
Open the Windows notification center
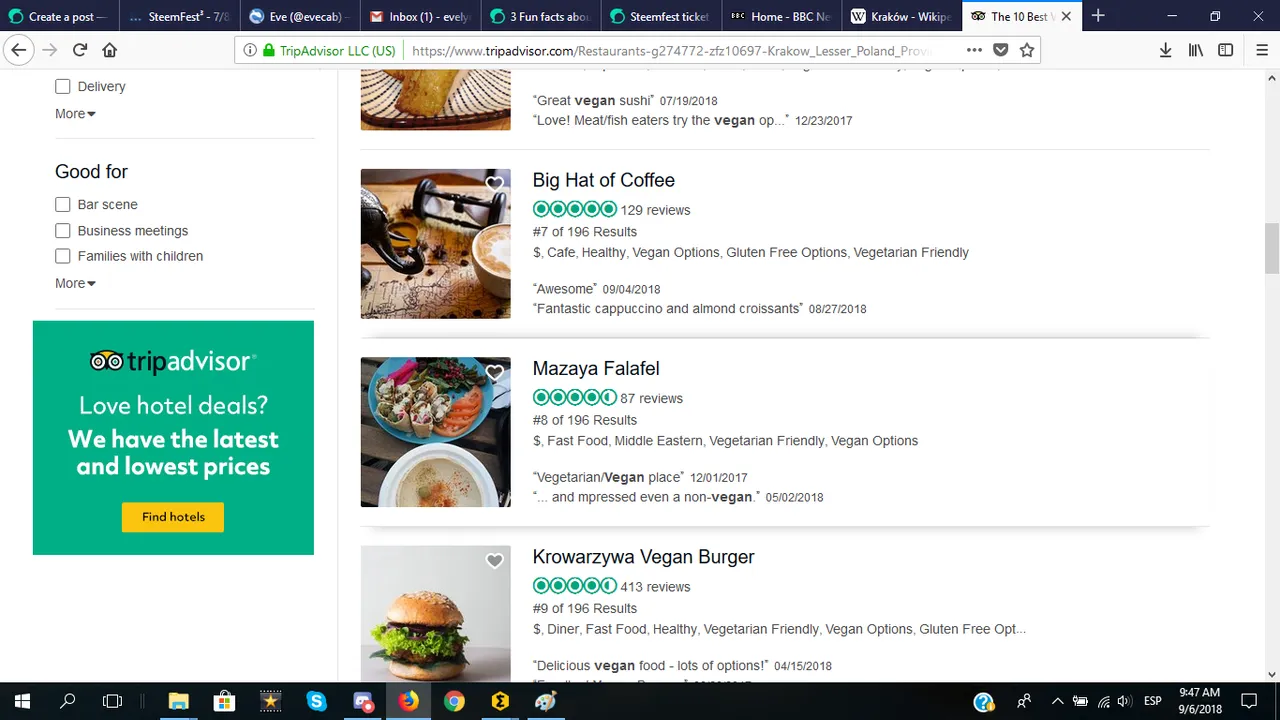pyautogui.click(x=1249, y=701)
